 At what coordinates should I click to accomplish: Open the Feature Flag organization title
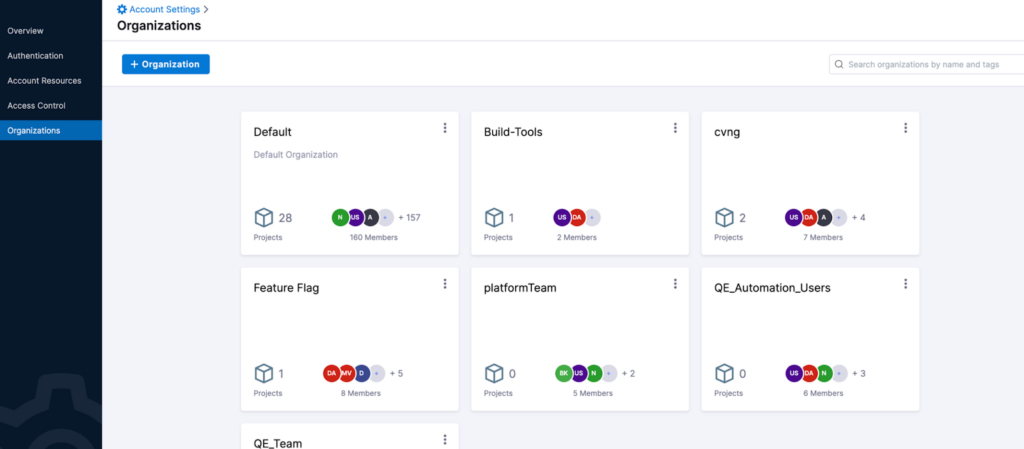pyautogui.click(x=286, y=288)
